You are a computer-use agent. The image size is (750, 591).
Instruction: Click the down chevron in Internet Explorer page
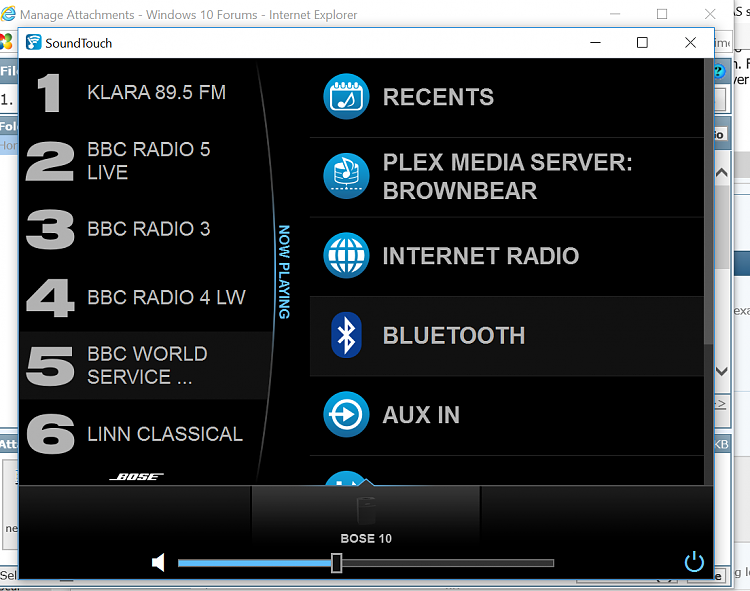(722, 371)
